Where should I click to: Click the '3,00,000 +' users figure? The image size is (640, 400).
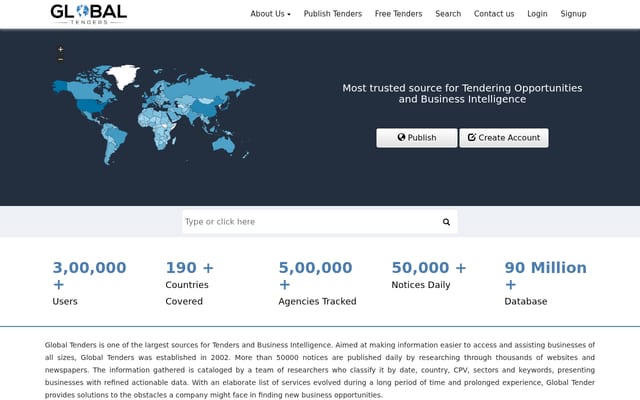click(x=89, y=276)
